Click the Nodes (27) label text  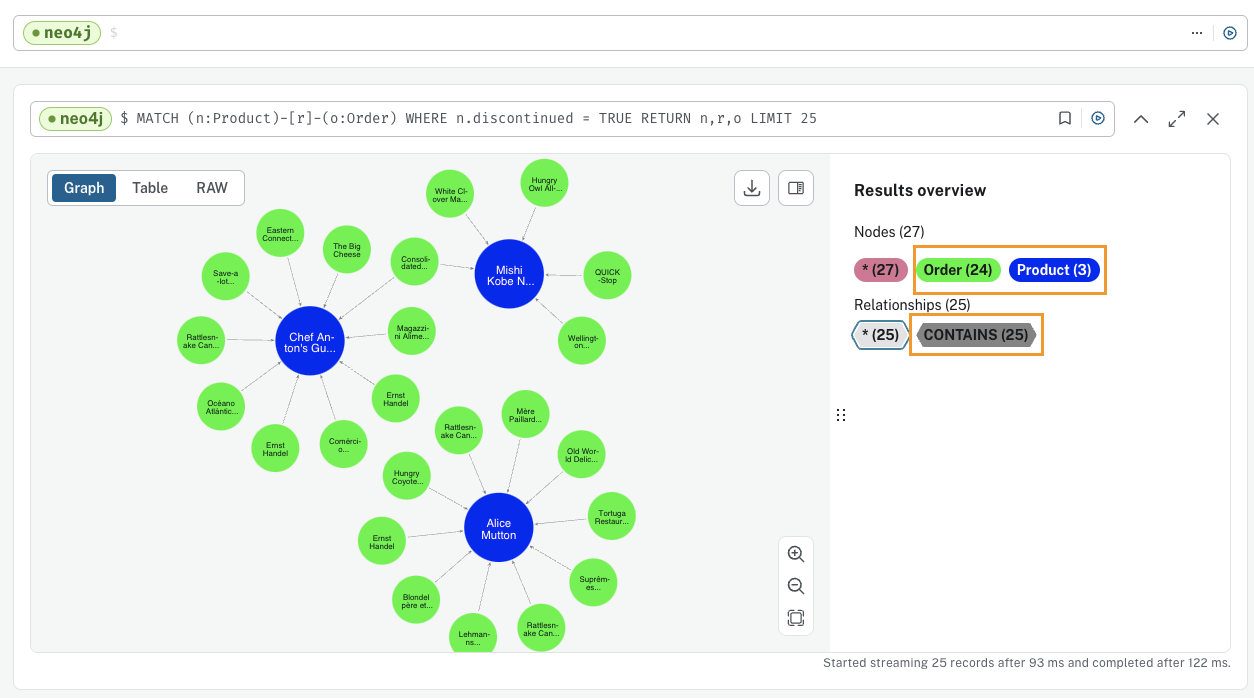pyautogui.click(x=889, y=232)
